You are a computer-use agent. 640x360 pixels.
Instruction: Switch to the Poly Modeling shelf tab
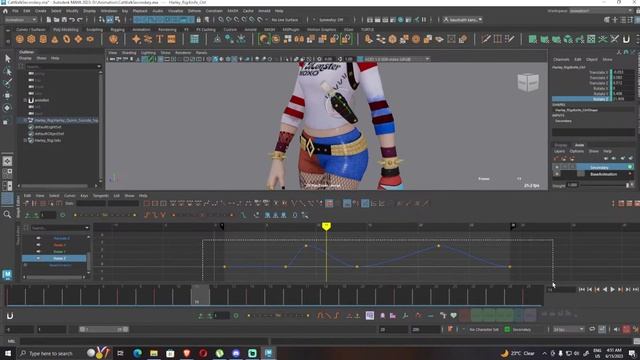(x=66, y=30)
